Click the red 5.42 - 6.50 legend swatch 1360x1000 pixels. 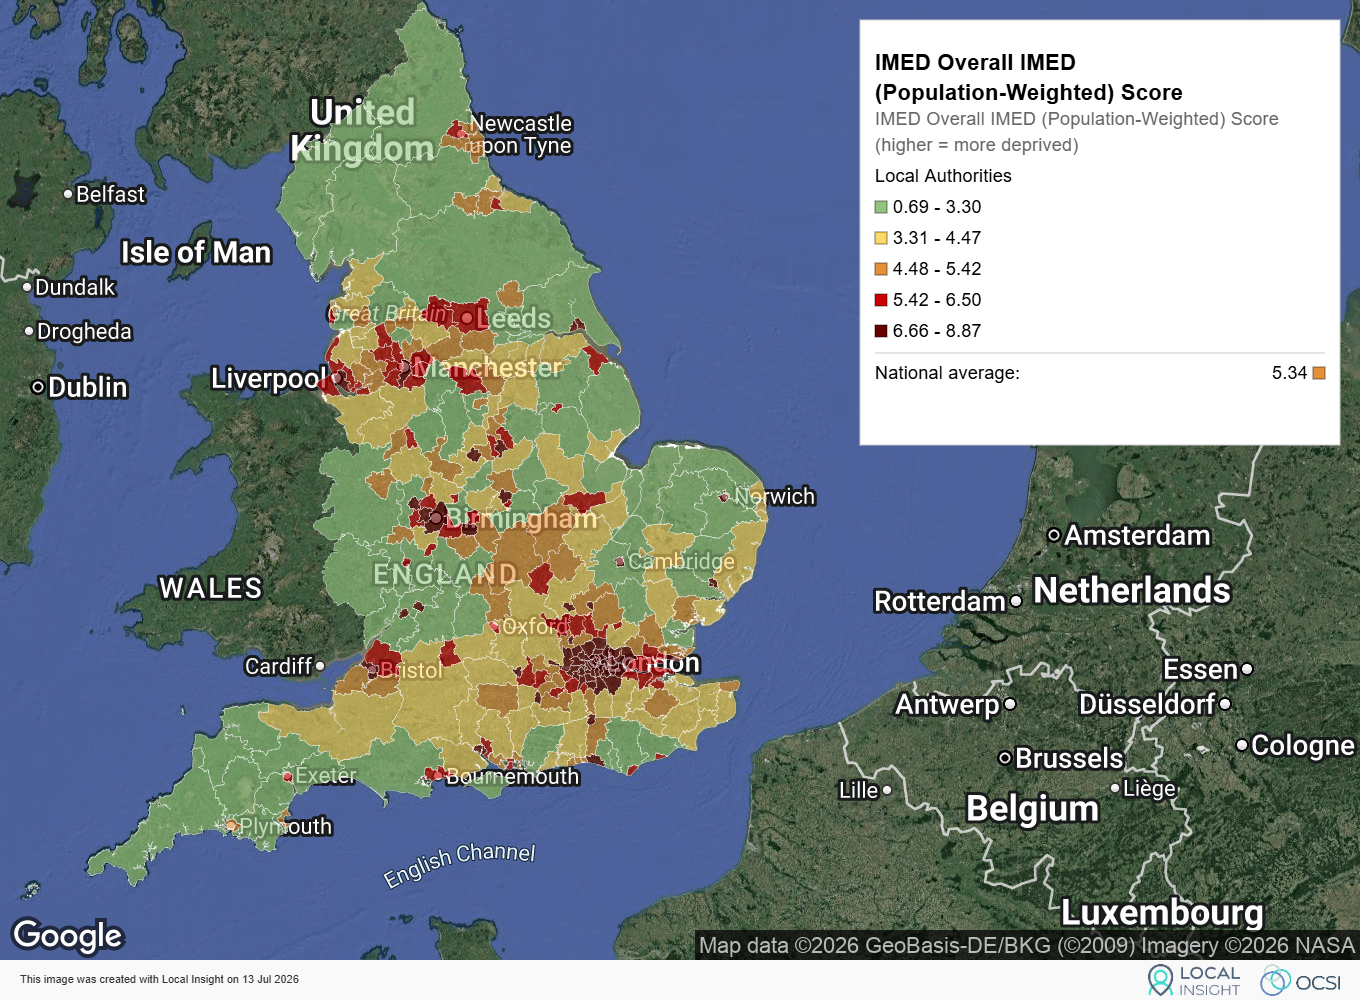pos(881,300)
